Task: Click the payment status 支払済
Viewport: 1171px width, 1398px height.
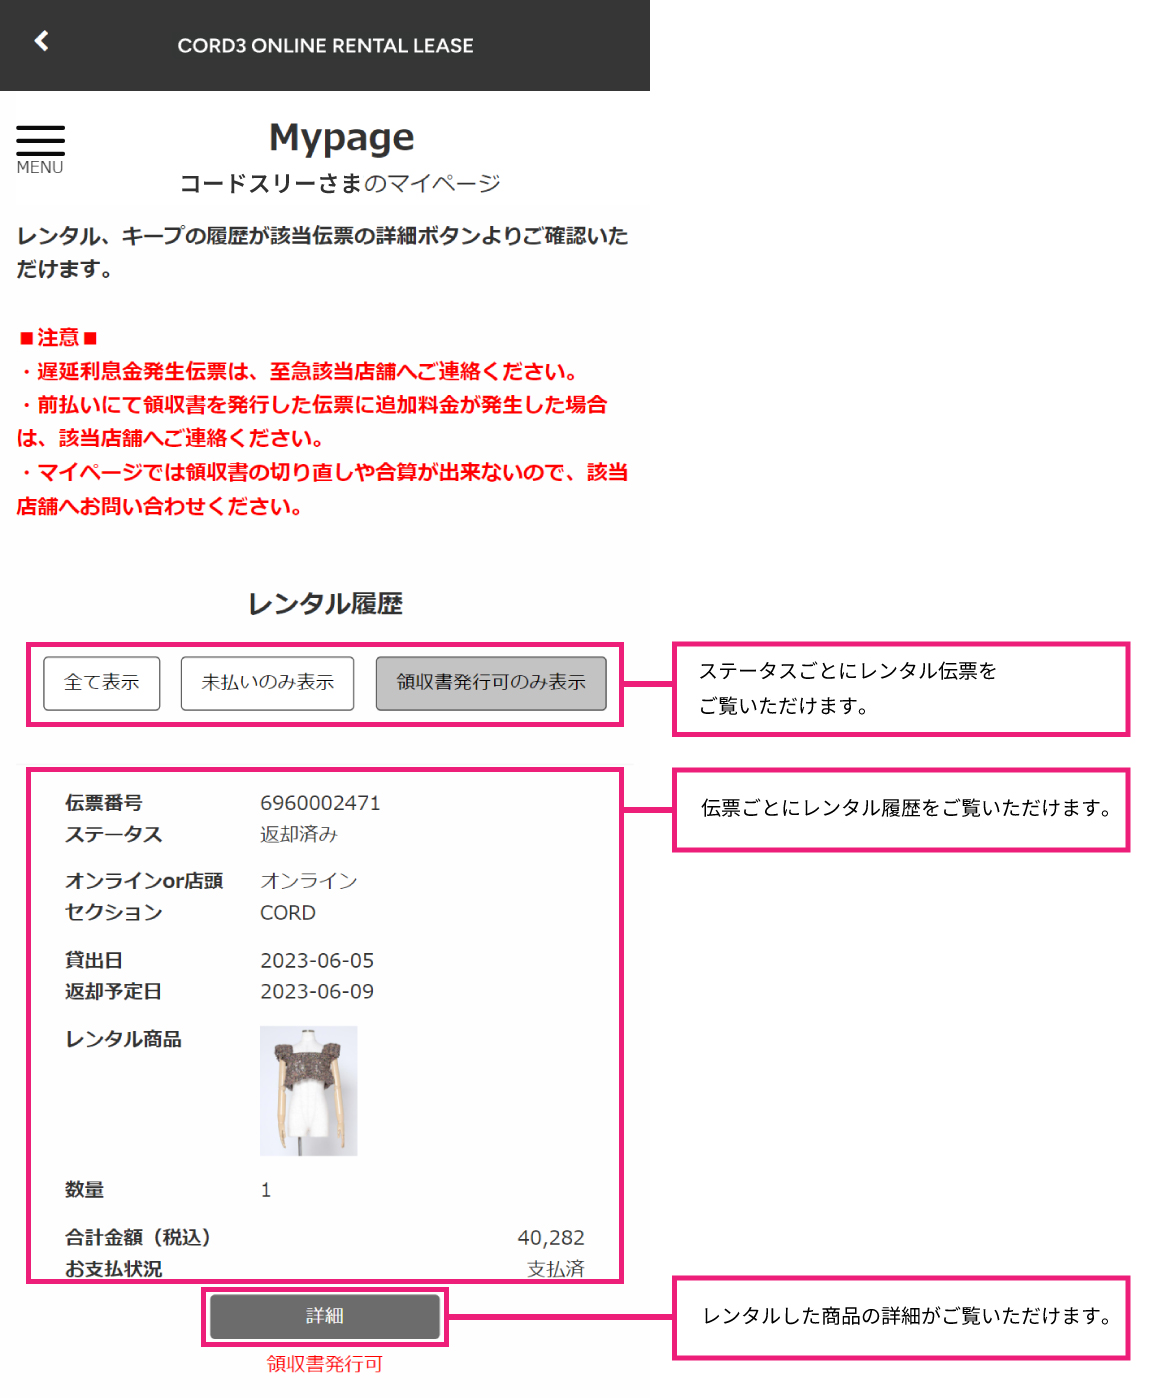Action: click(x=556, y=1269)
